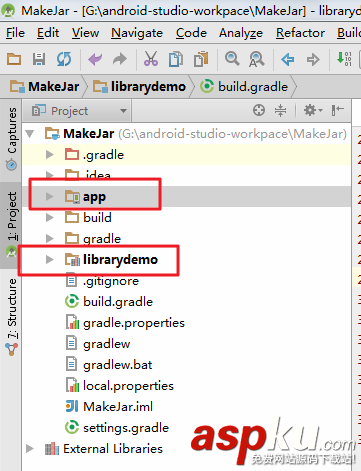361x471 pixels.
Task: Click the Undo arrow icon
Action: [95, 59]
